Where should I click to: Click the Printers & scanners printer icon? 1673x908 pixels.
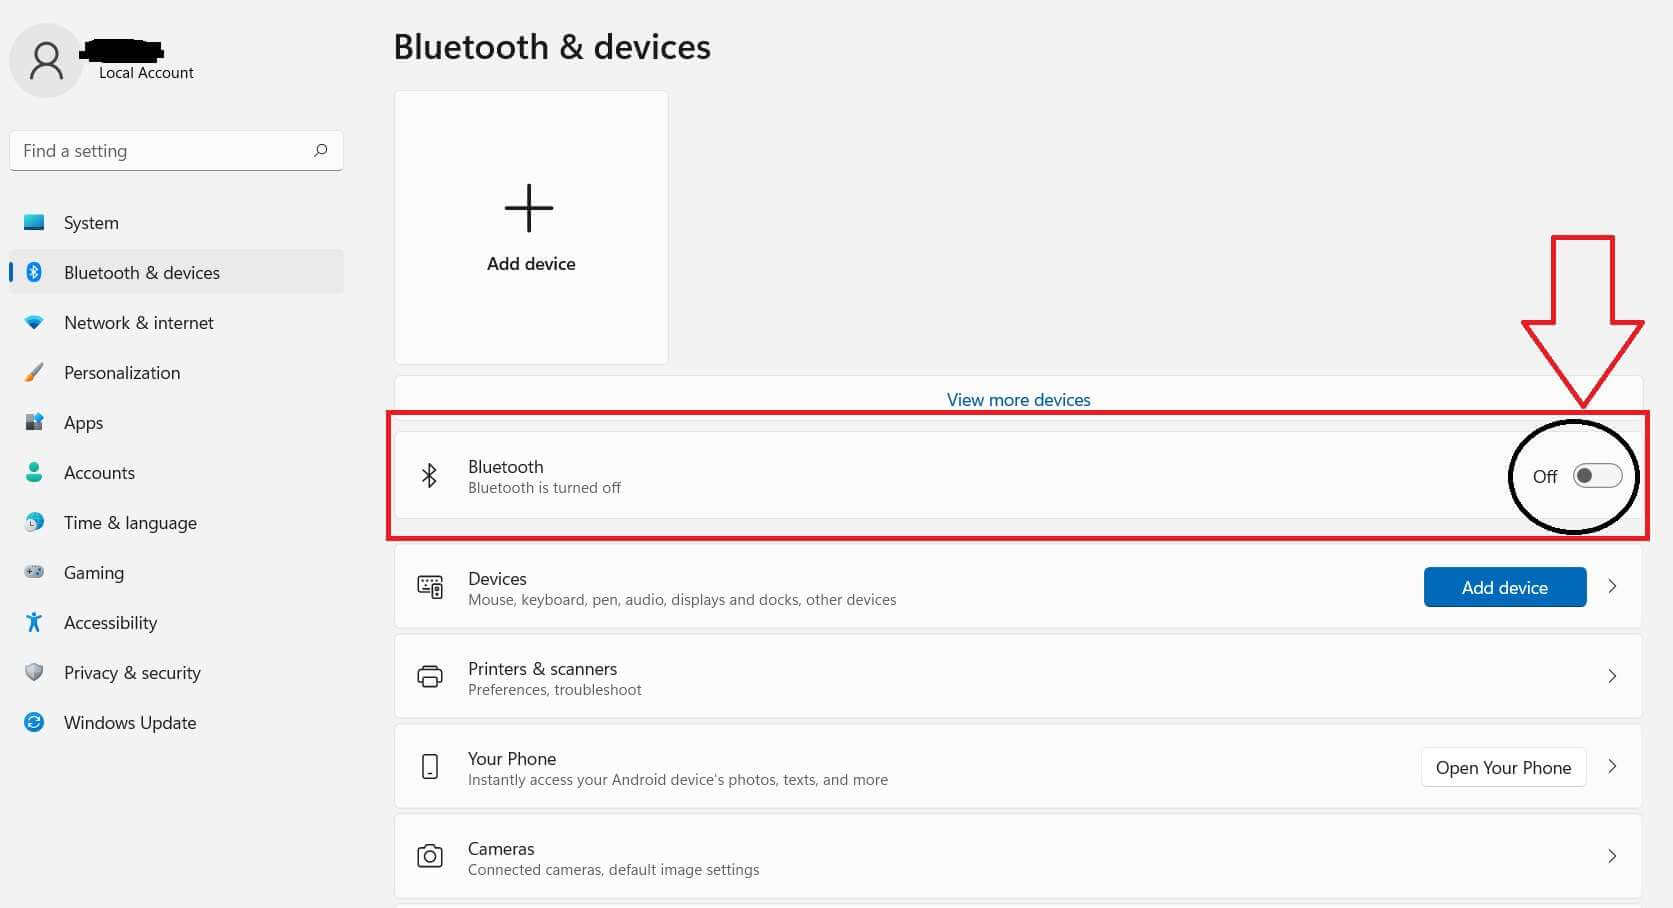click(430, 677)
